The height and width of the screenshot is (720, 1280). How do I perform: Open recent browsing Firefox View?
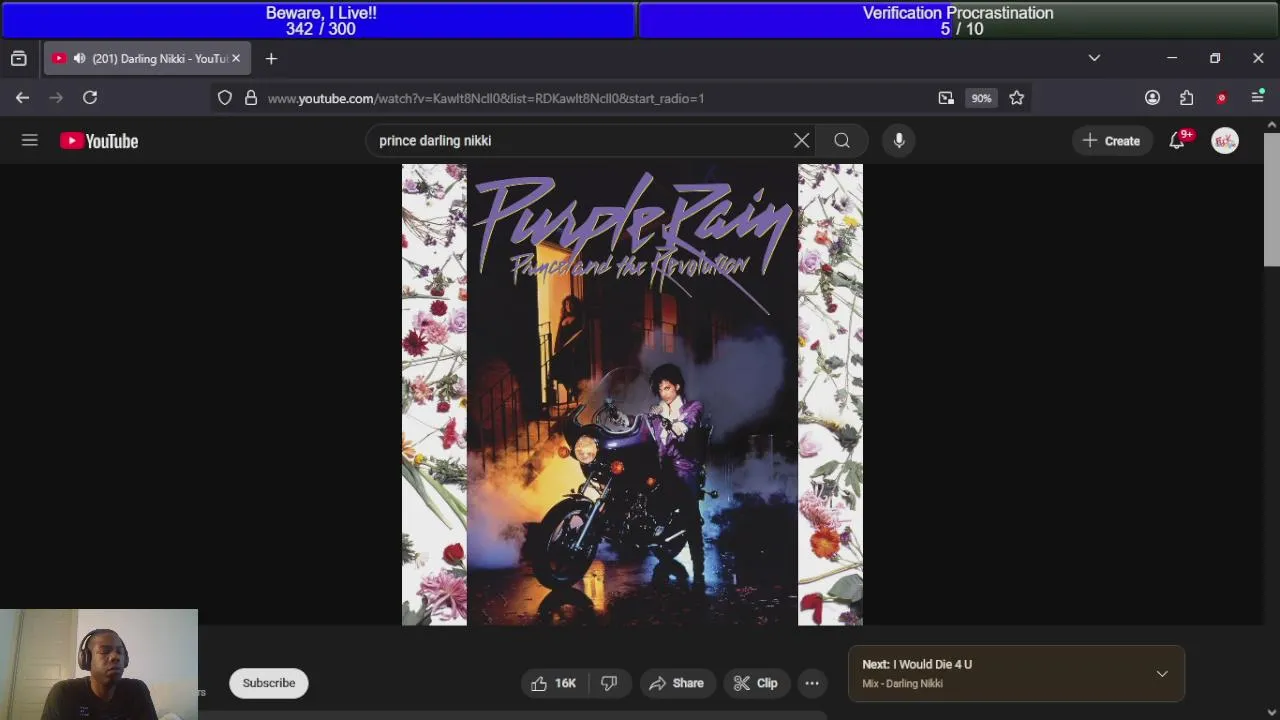(18, 59)
